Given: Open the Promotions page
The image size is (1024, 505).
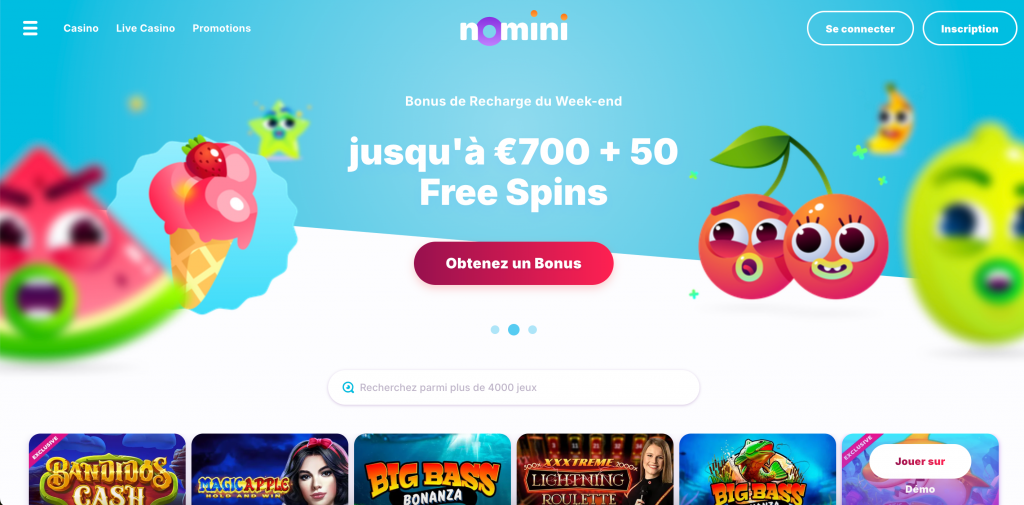Looking at the screenshot, I should click(x=221, y=28).
